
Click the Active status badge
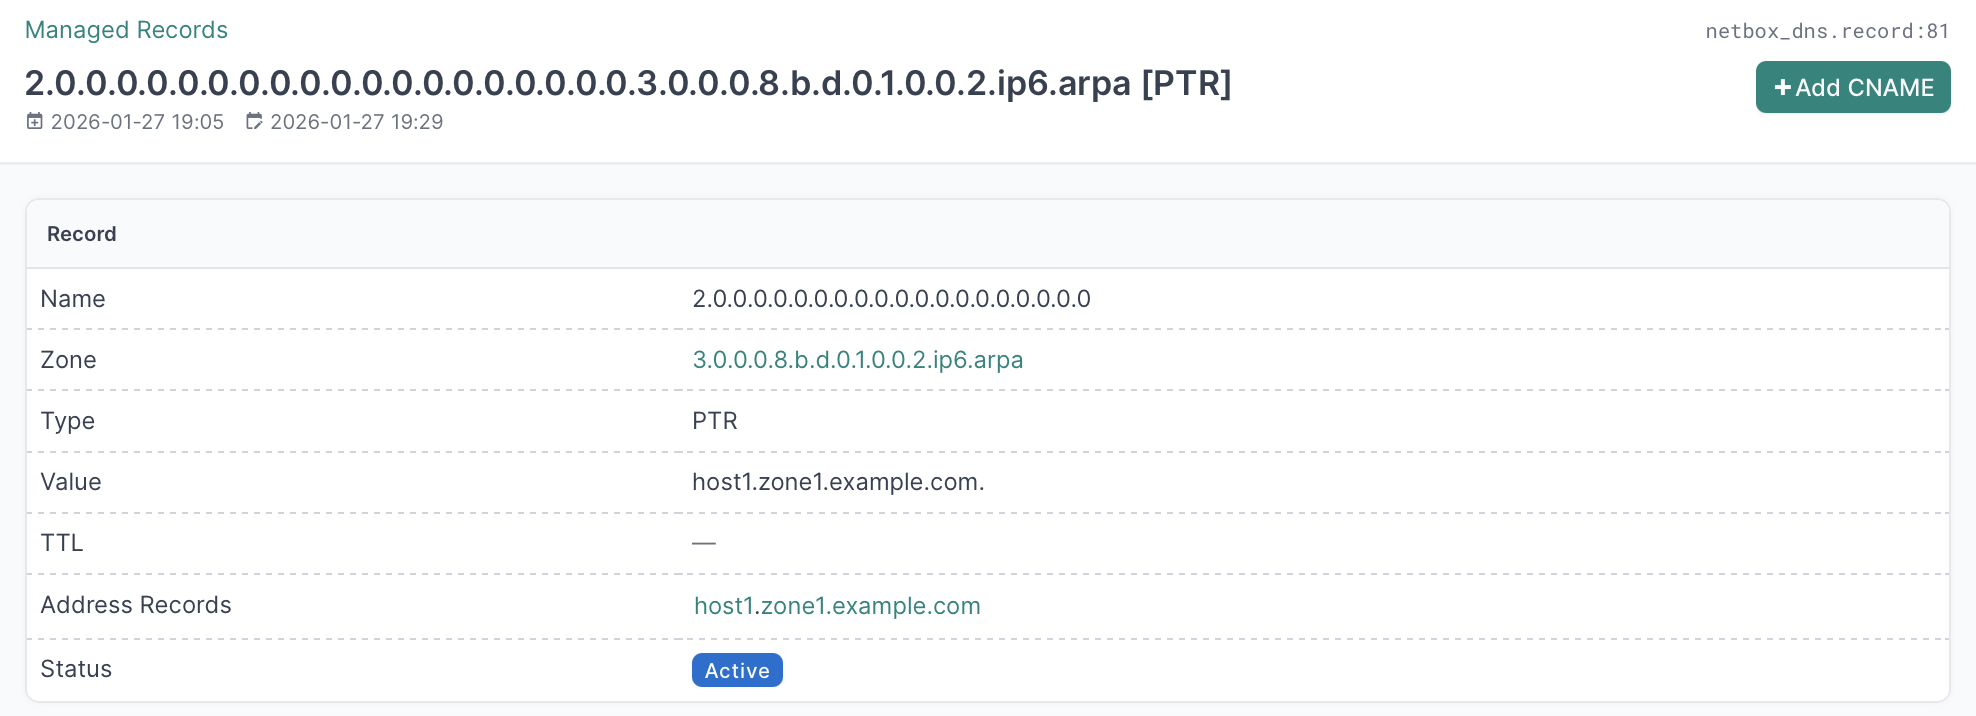(737, 670)
